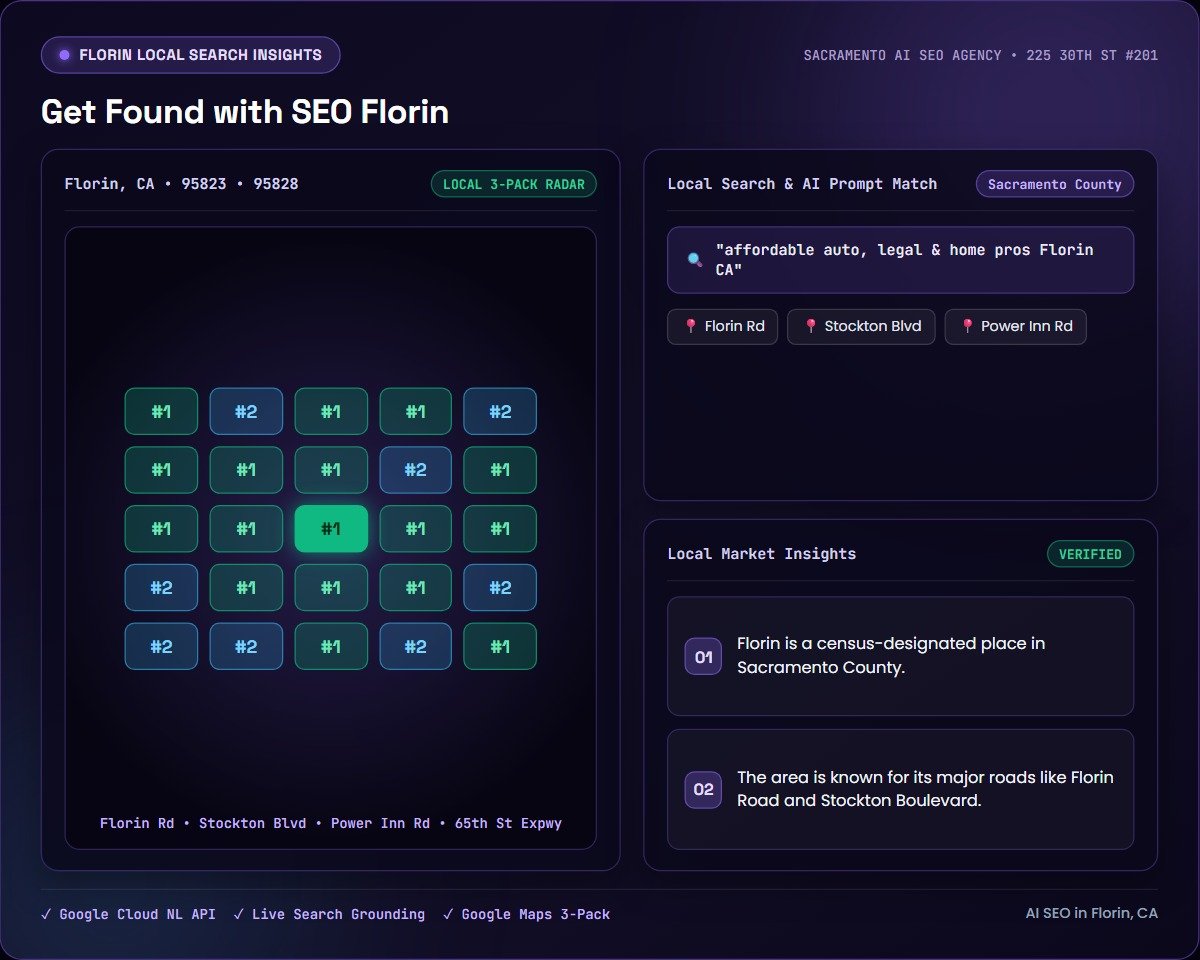Click the purple dot in the Florin Local Search Insights badge
Screen dimensions: 1200x960
click(x=65, y=55)
